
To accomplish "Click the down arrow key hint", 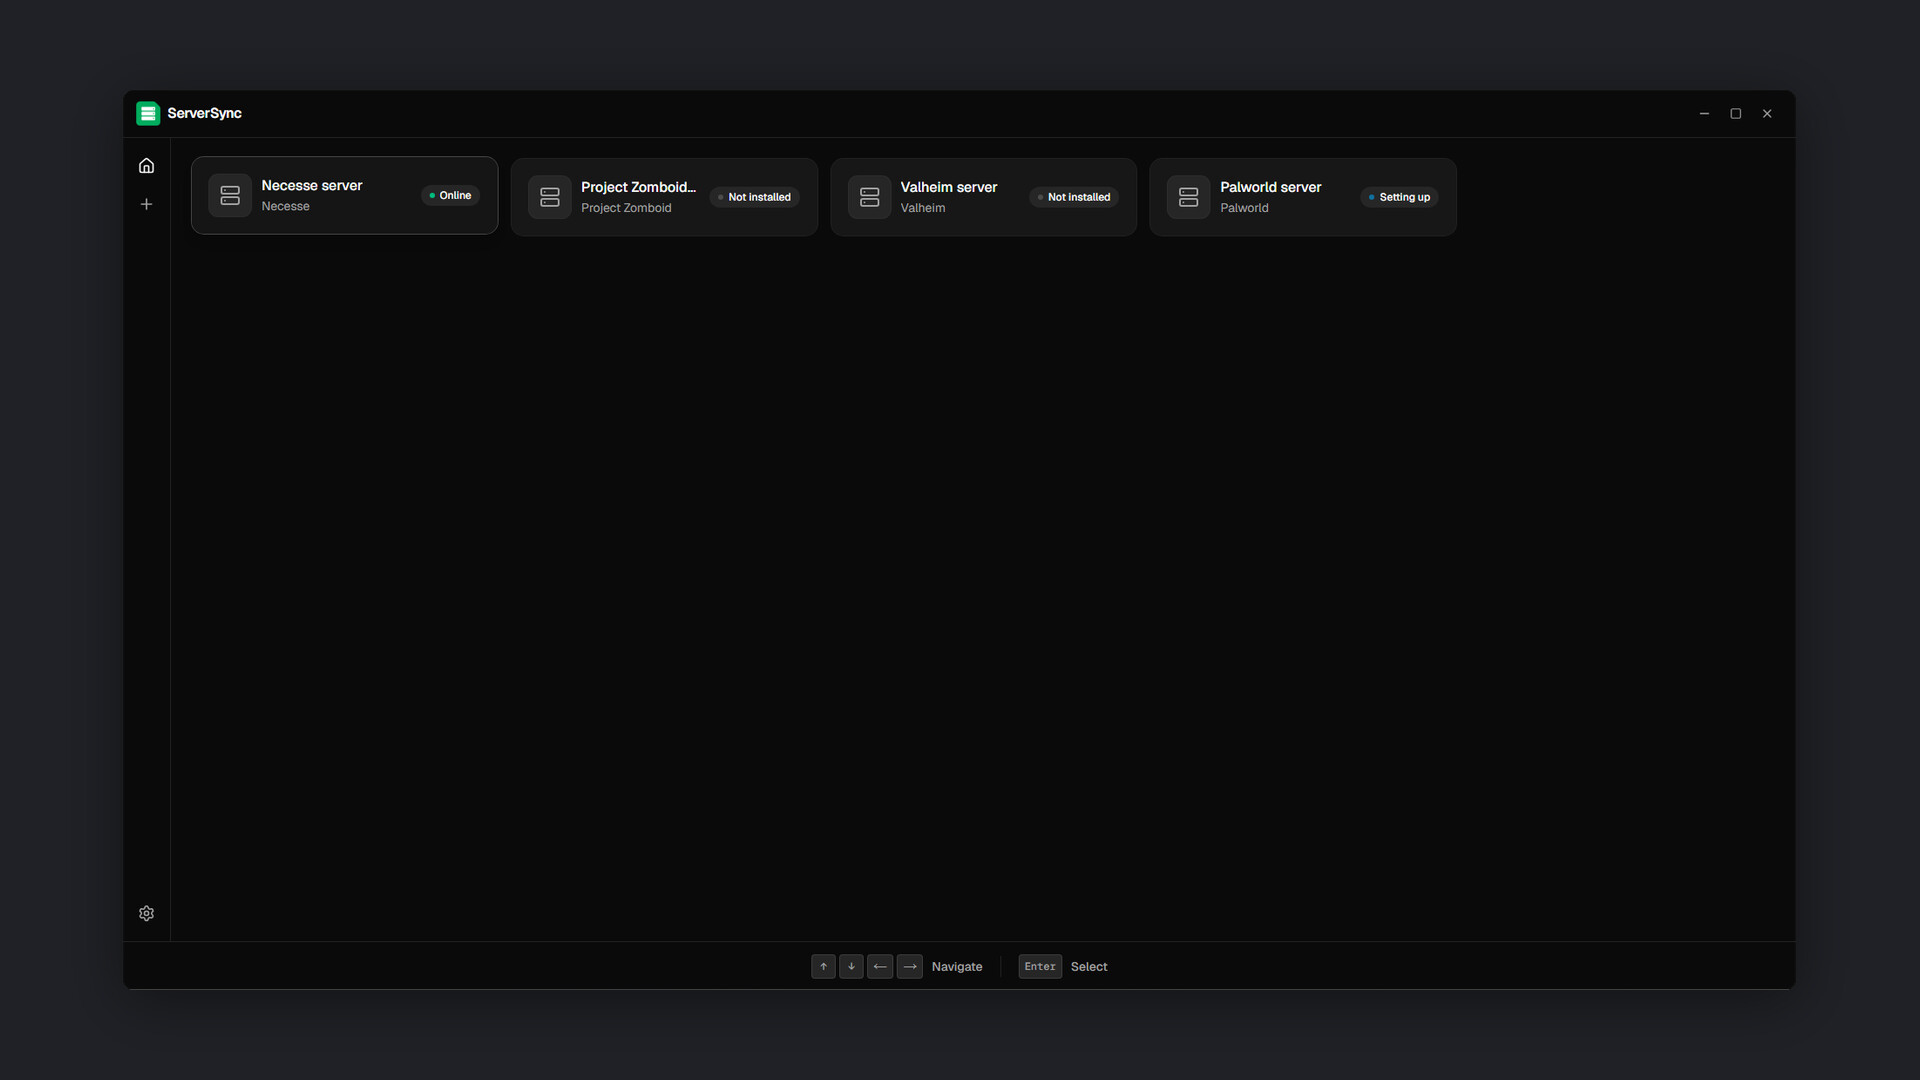I will point(851,967).
